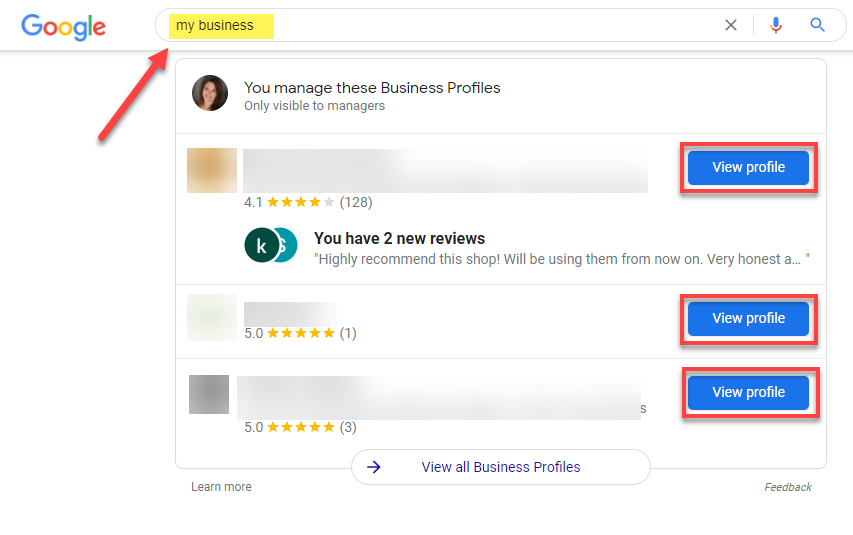Click the Learn more link
The image size is (853, 535).
[x=221, y=487]
